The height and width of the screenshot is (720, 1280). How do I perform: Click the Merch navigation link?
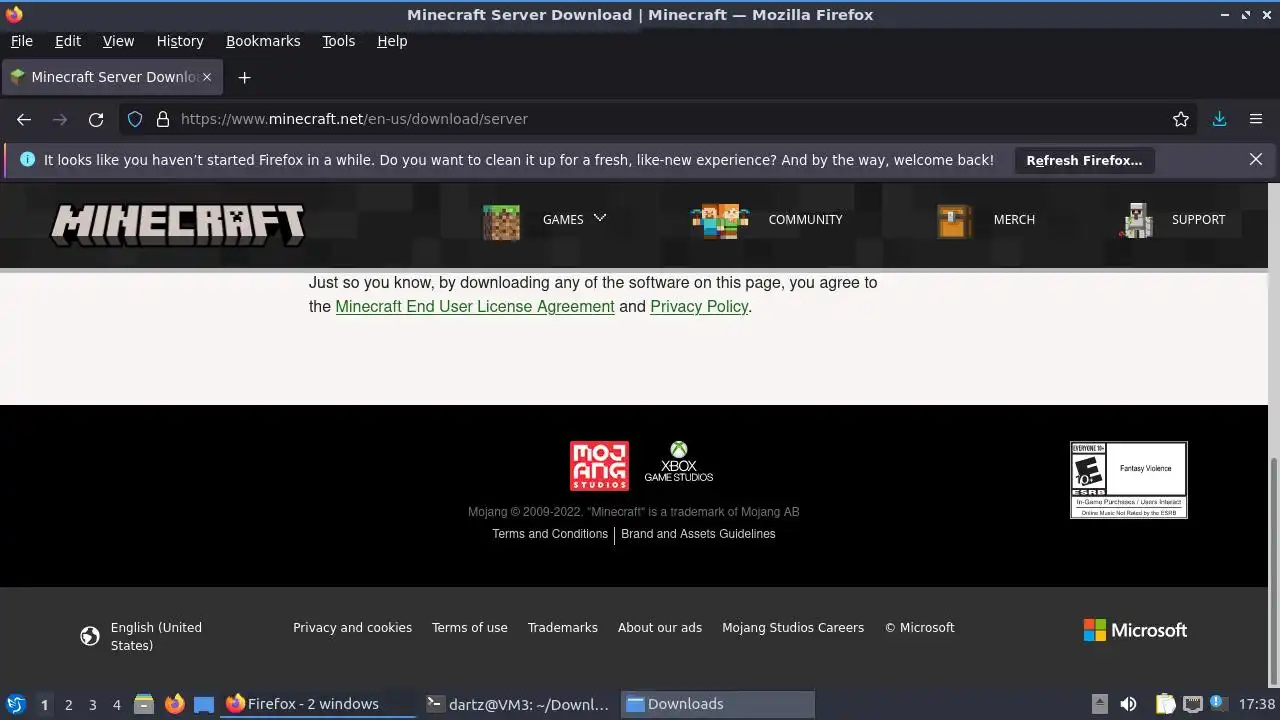1014,220
